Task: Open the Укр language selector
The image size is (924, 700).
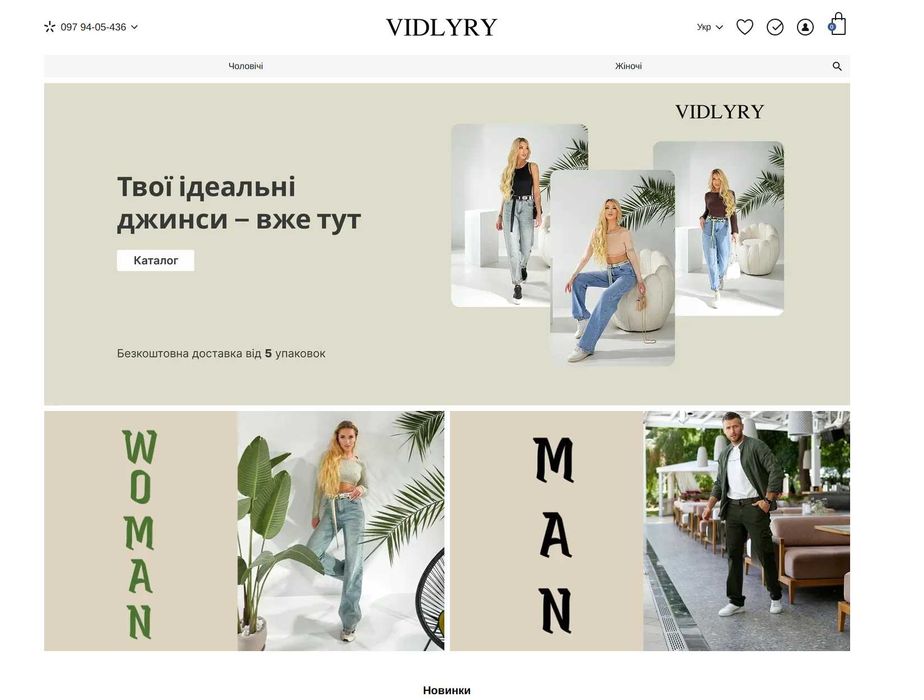Action: [x=710, y=27]
